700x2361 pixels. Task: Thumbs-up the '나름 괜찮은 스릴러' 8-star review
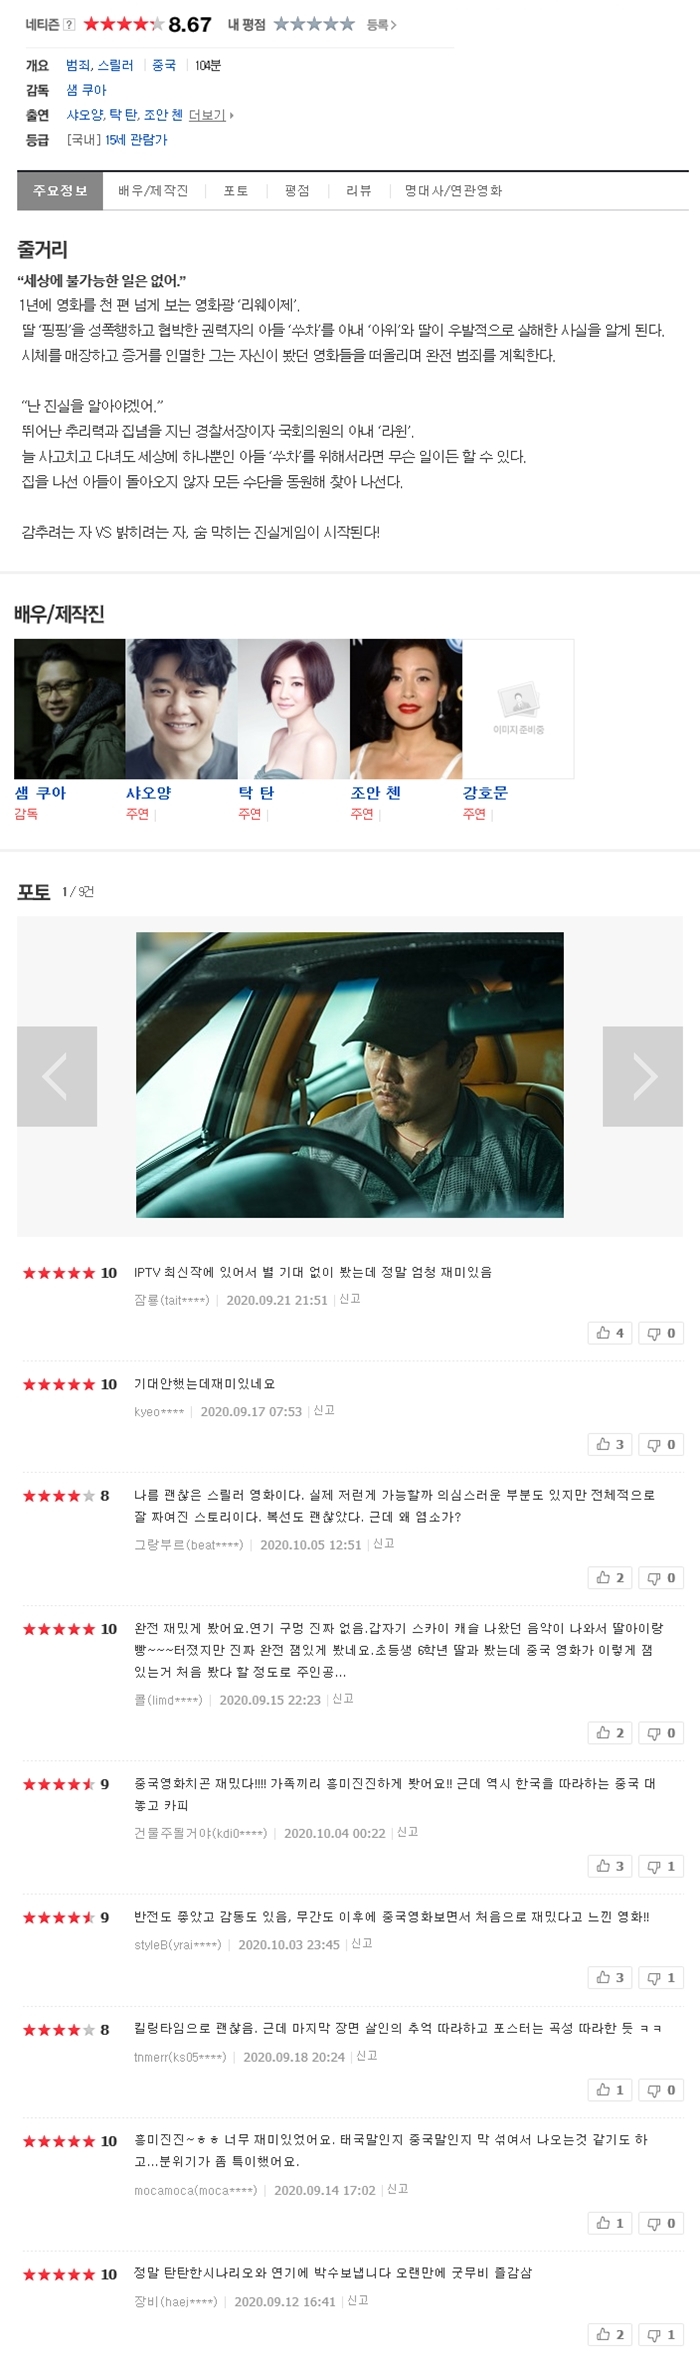point(610,1577)
